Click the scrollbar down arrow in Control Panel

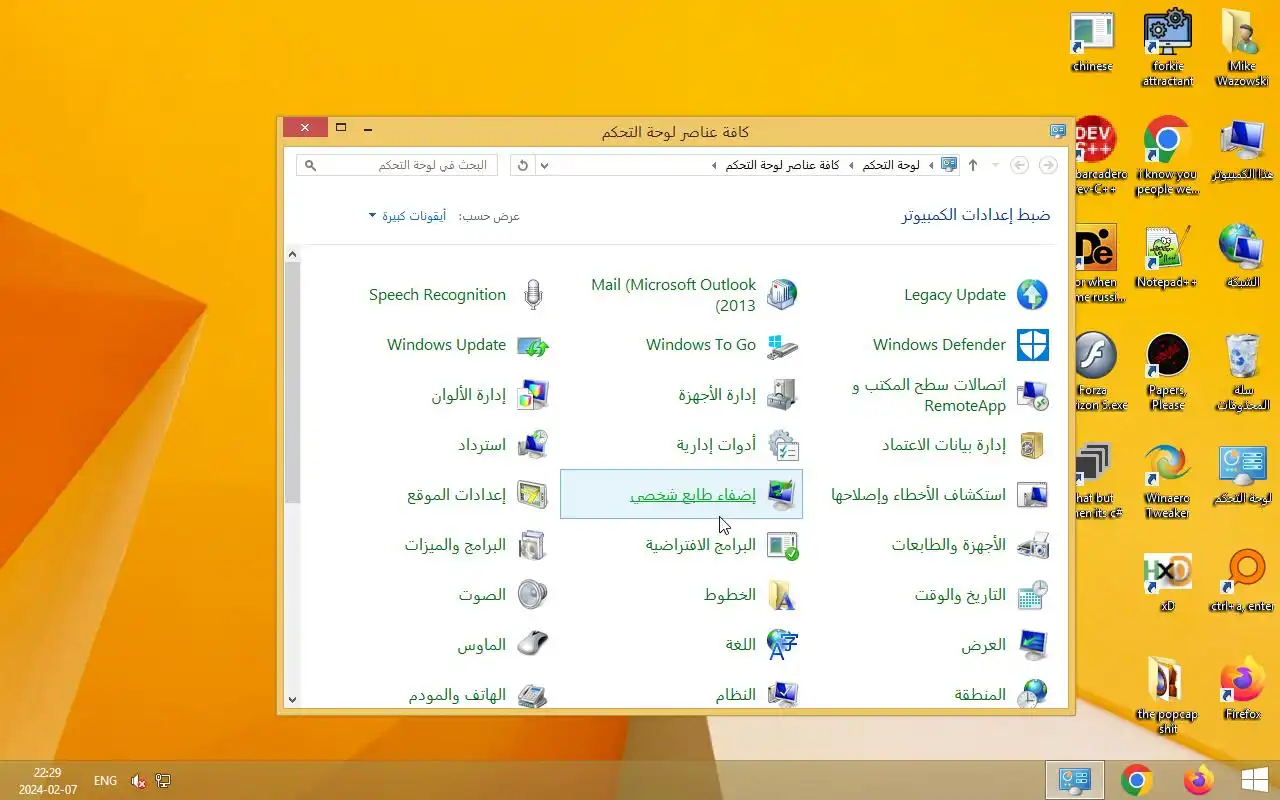pyautogui.click(x=292, y=700)
